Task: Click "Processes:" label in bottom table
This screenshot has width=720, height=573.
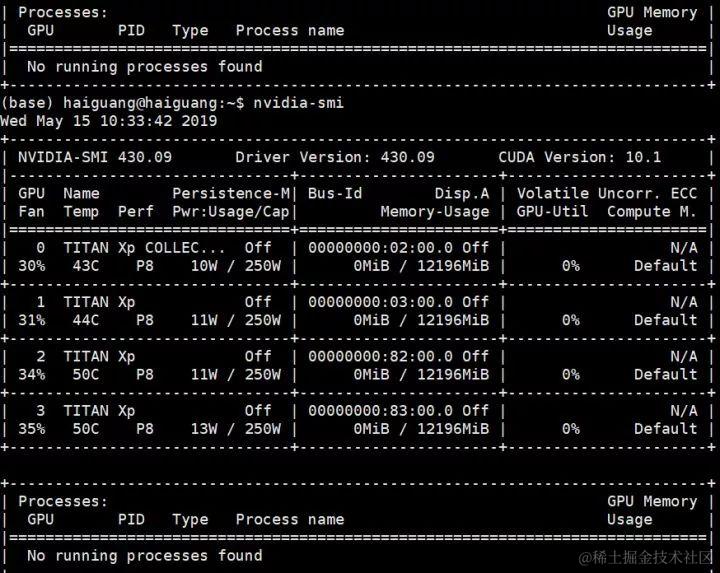Action: tap(63, 501)
